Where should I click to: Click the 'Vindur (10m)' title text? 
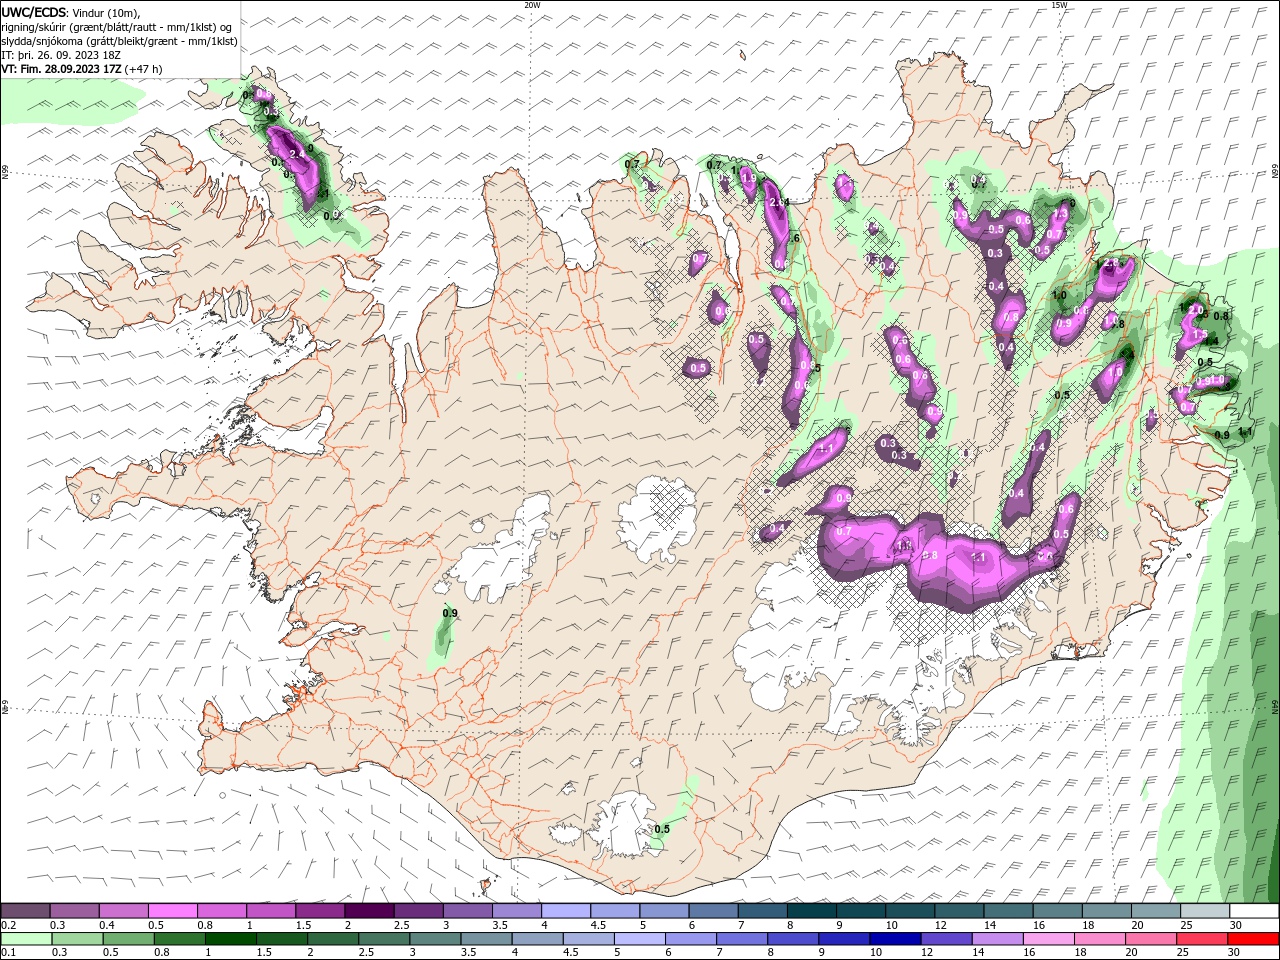point(106,12)
